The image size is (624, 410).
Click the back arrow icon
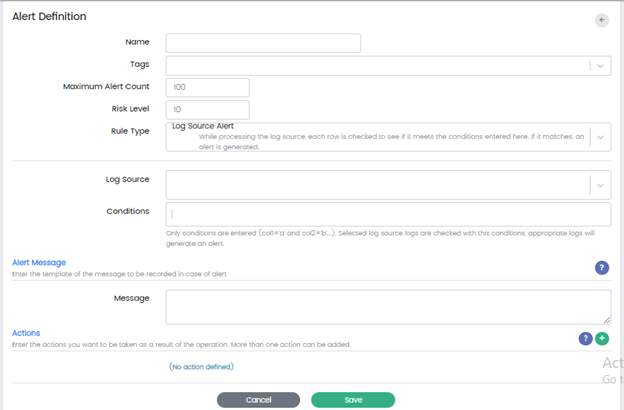click(601, 20)
